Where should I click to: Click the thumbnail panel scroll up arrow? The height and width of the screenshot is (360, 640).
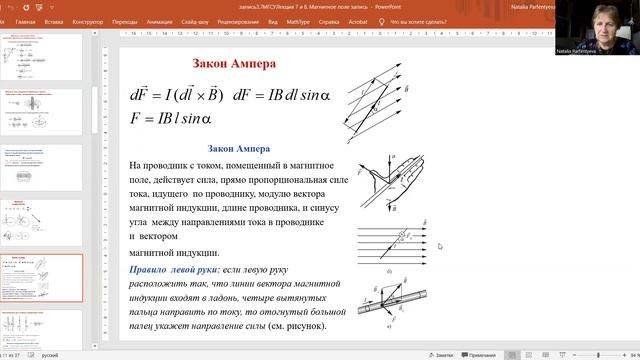(x=95, y=33)
